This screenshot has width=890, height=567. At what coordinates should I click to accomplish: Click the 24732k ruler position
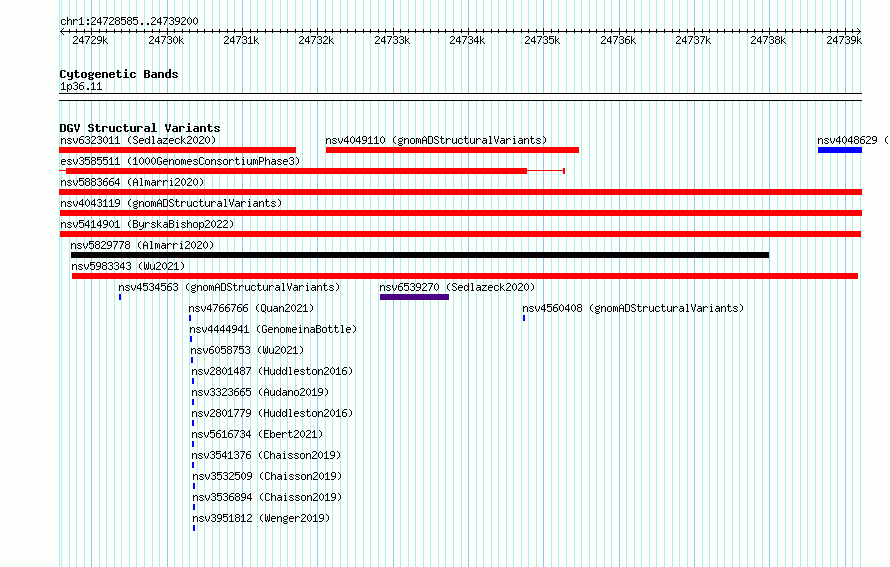(316, 40)
